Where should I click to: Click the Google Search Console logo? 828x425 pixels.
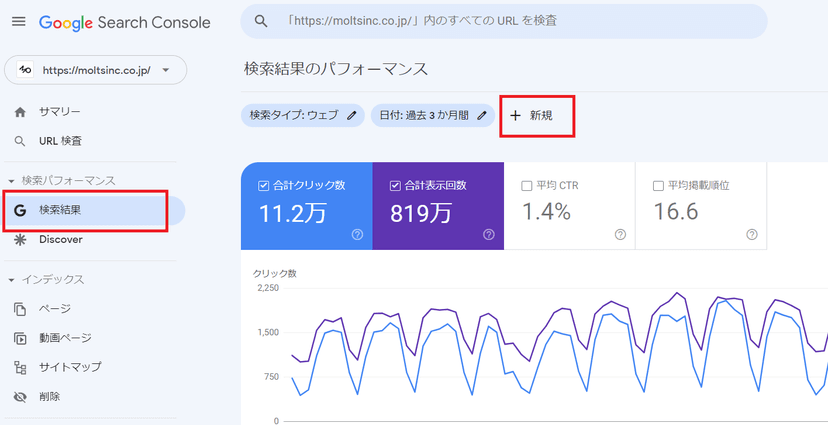[x=125, y=22]
